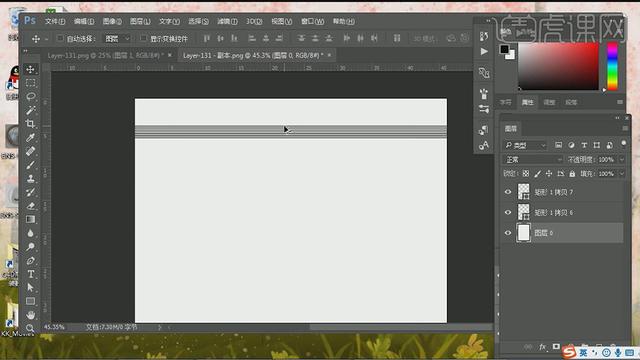640x360 pixels.
Task: Switch to the Layer-131.png document tab
Action: coord(105,55)
